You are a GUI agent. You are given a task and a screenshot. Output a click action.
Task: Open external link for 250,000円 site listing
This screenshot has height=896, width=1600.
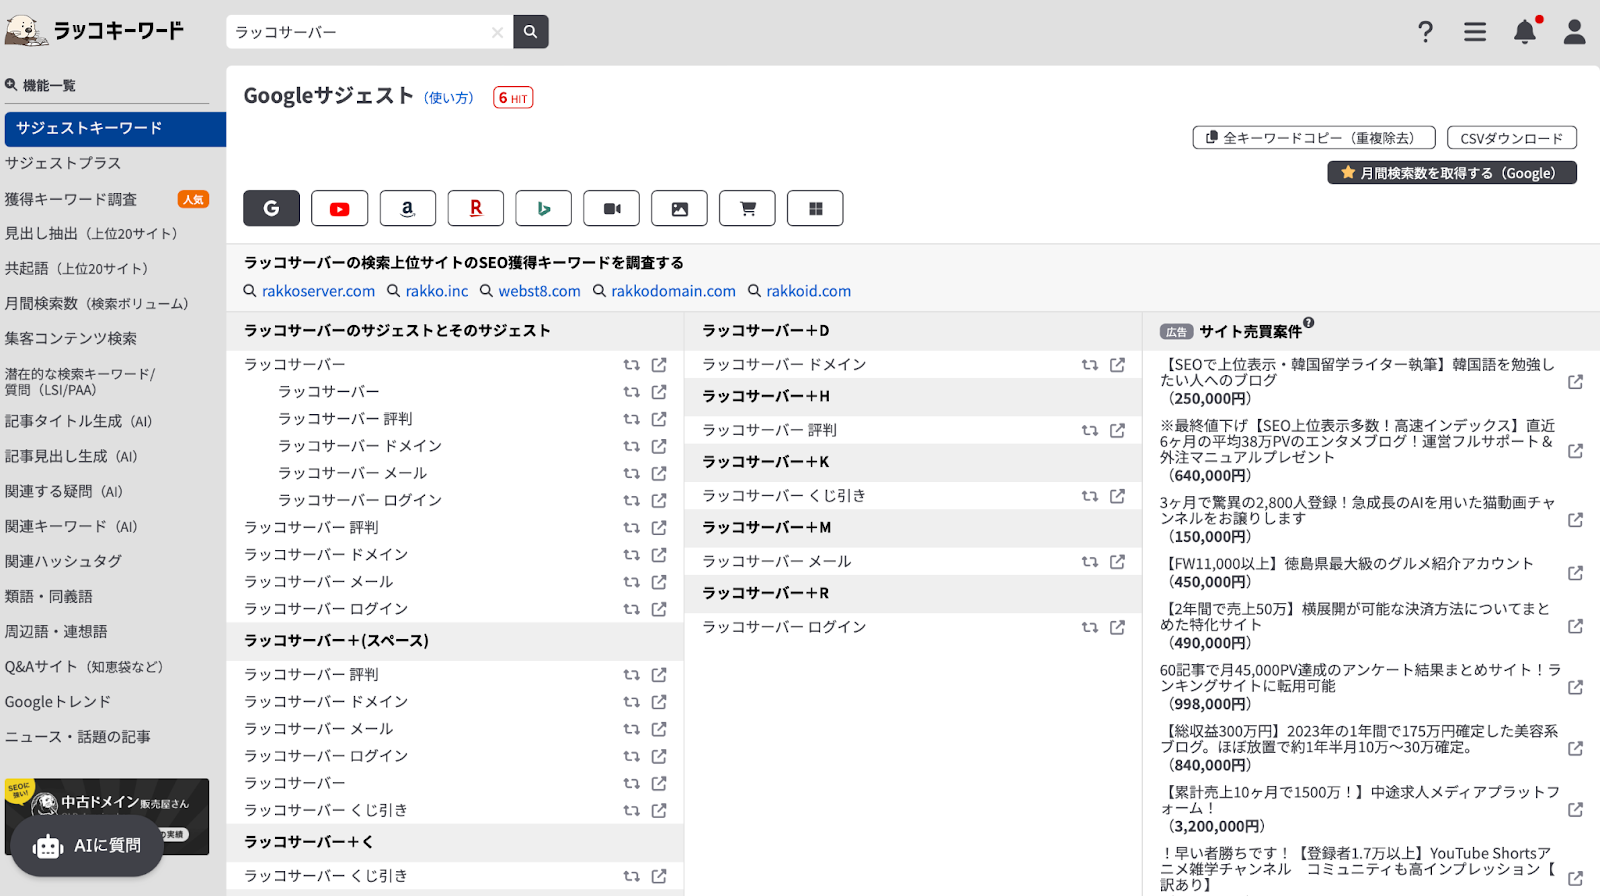click(1575, 382)
